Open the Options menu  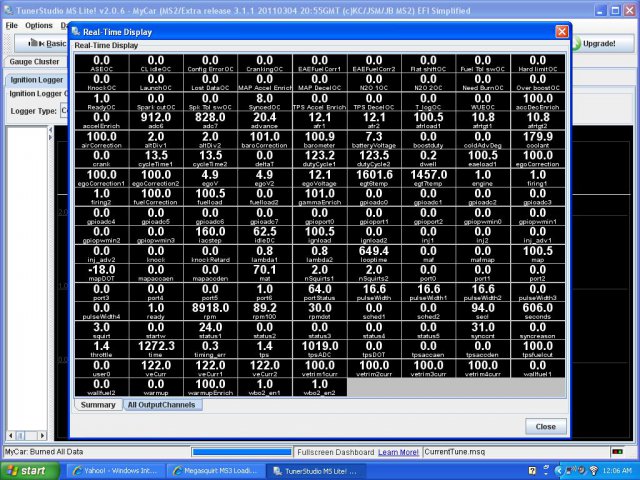39,25
